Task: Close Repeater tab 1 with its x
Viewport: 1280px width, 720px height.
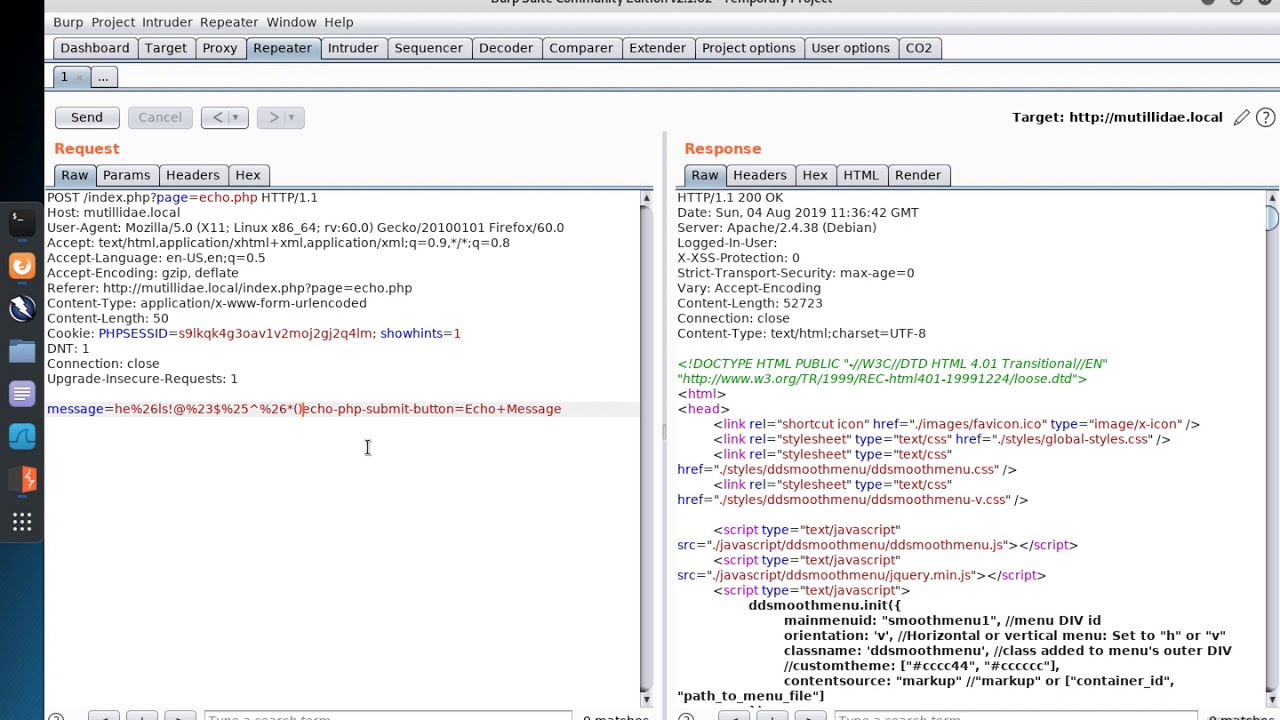Action: click(x=79, y=78)
